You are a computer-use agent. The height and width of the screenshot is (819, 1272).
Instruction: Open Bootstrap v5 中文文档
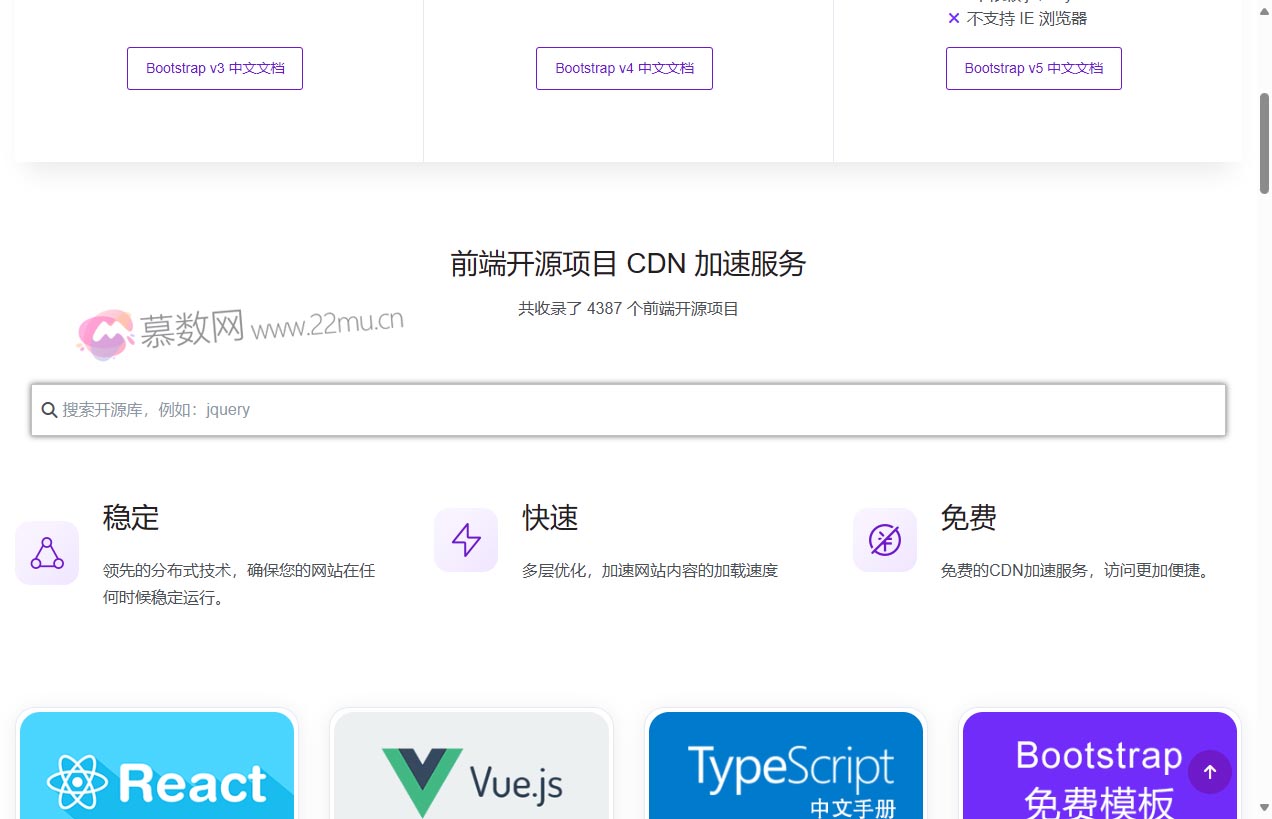[x=1033, y=68]
